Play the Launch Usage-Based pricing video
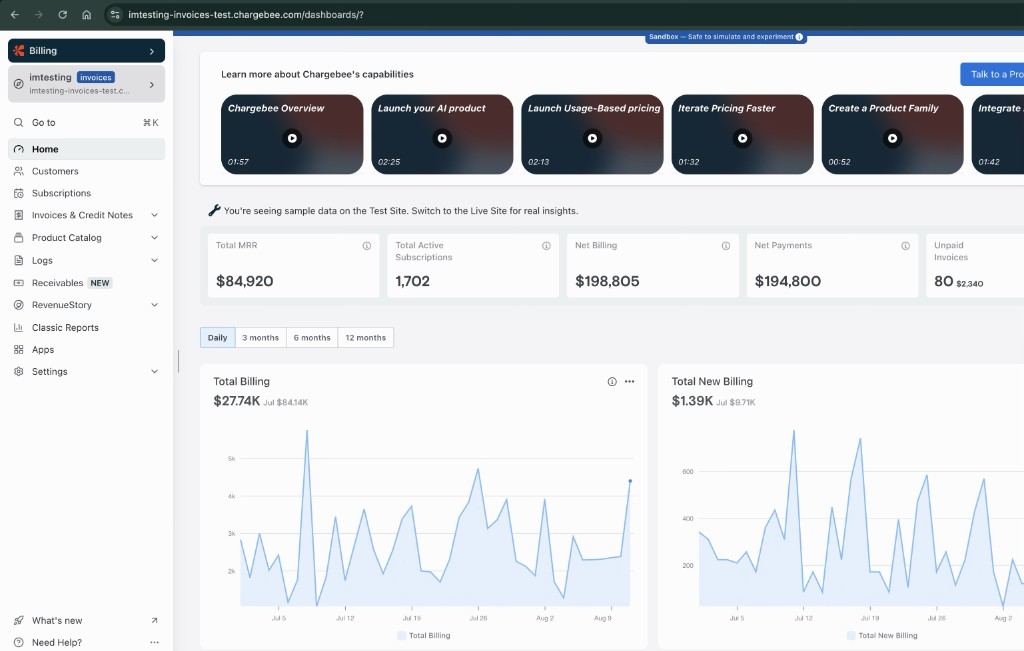This screenshot has height=651, width=1024. [x=592, y=138]
